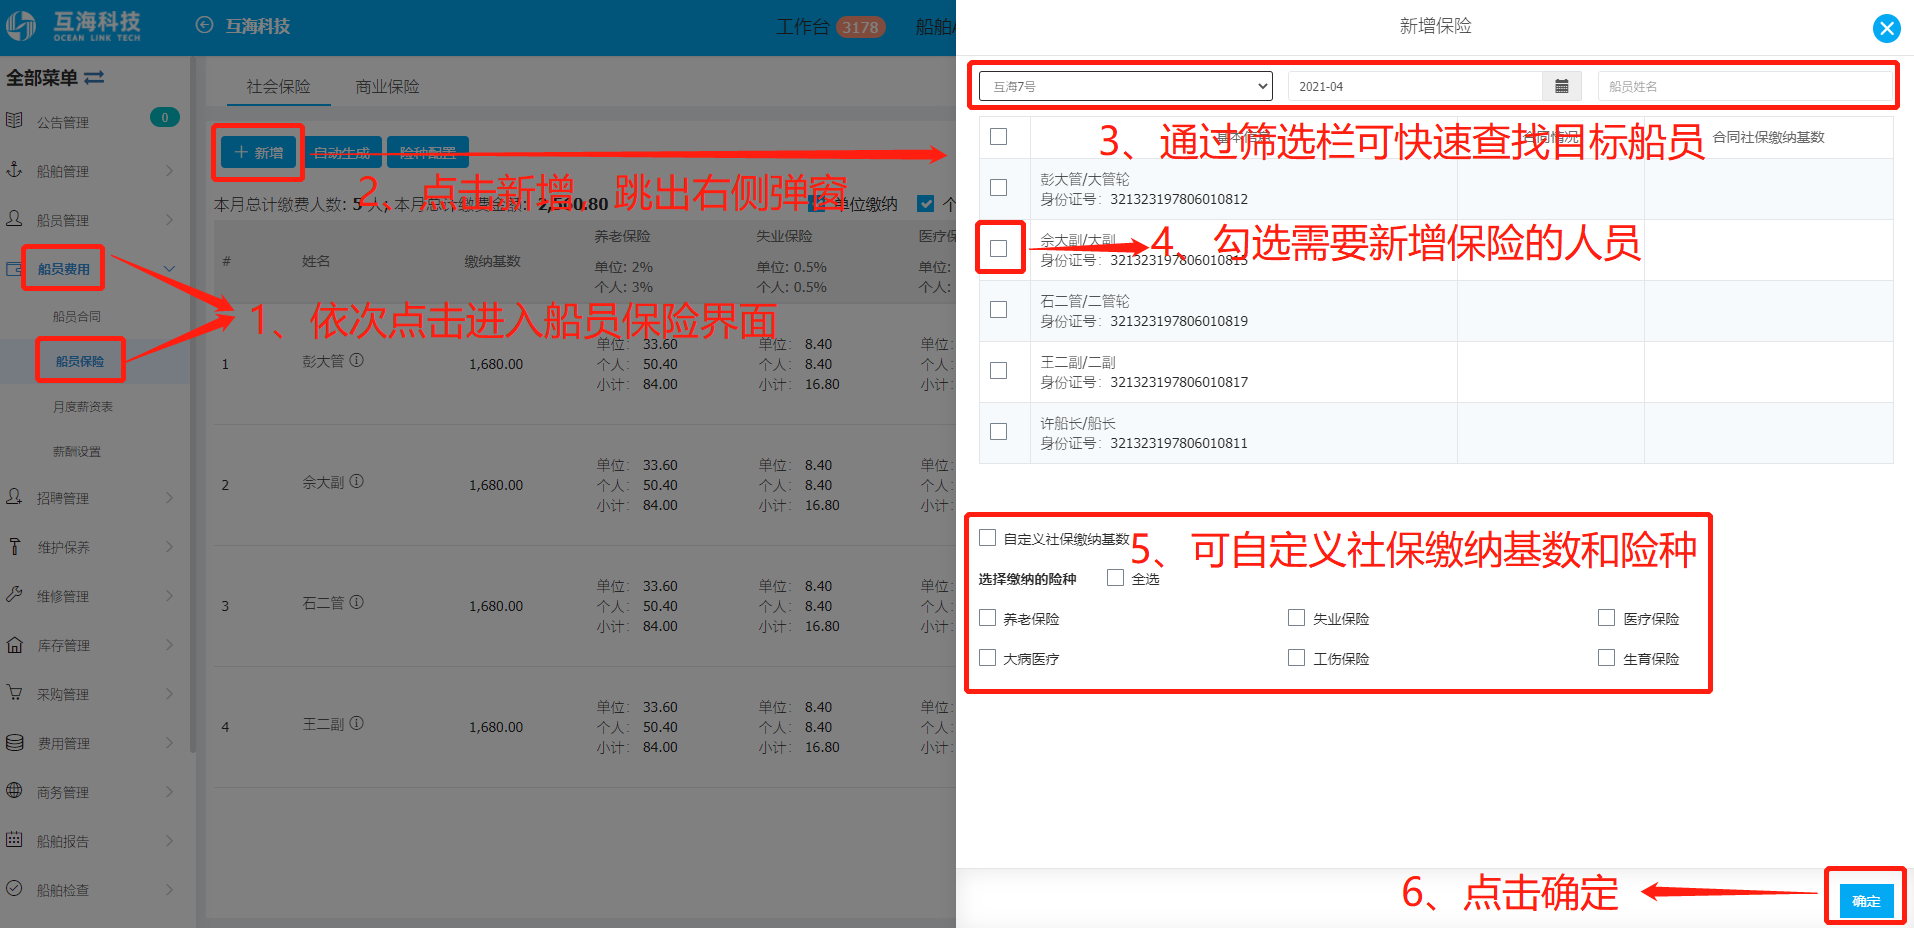1914x928 pixels.
Task: Click the 新增 button
Action: tap(259, 152)
